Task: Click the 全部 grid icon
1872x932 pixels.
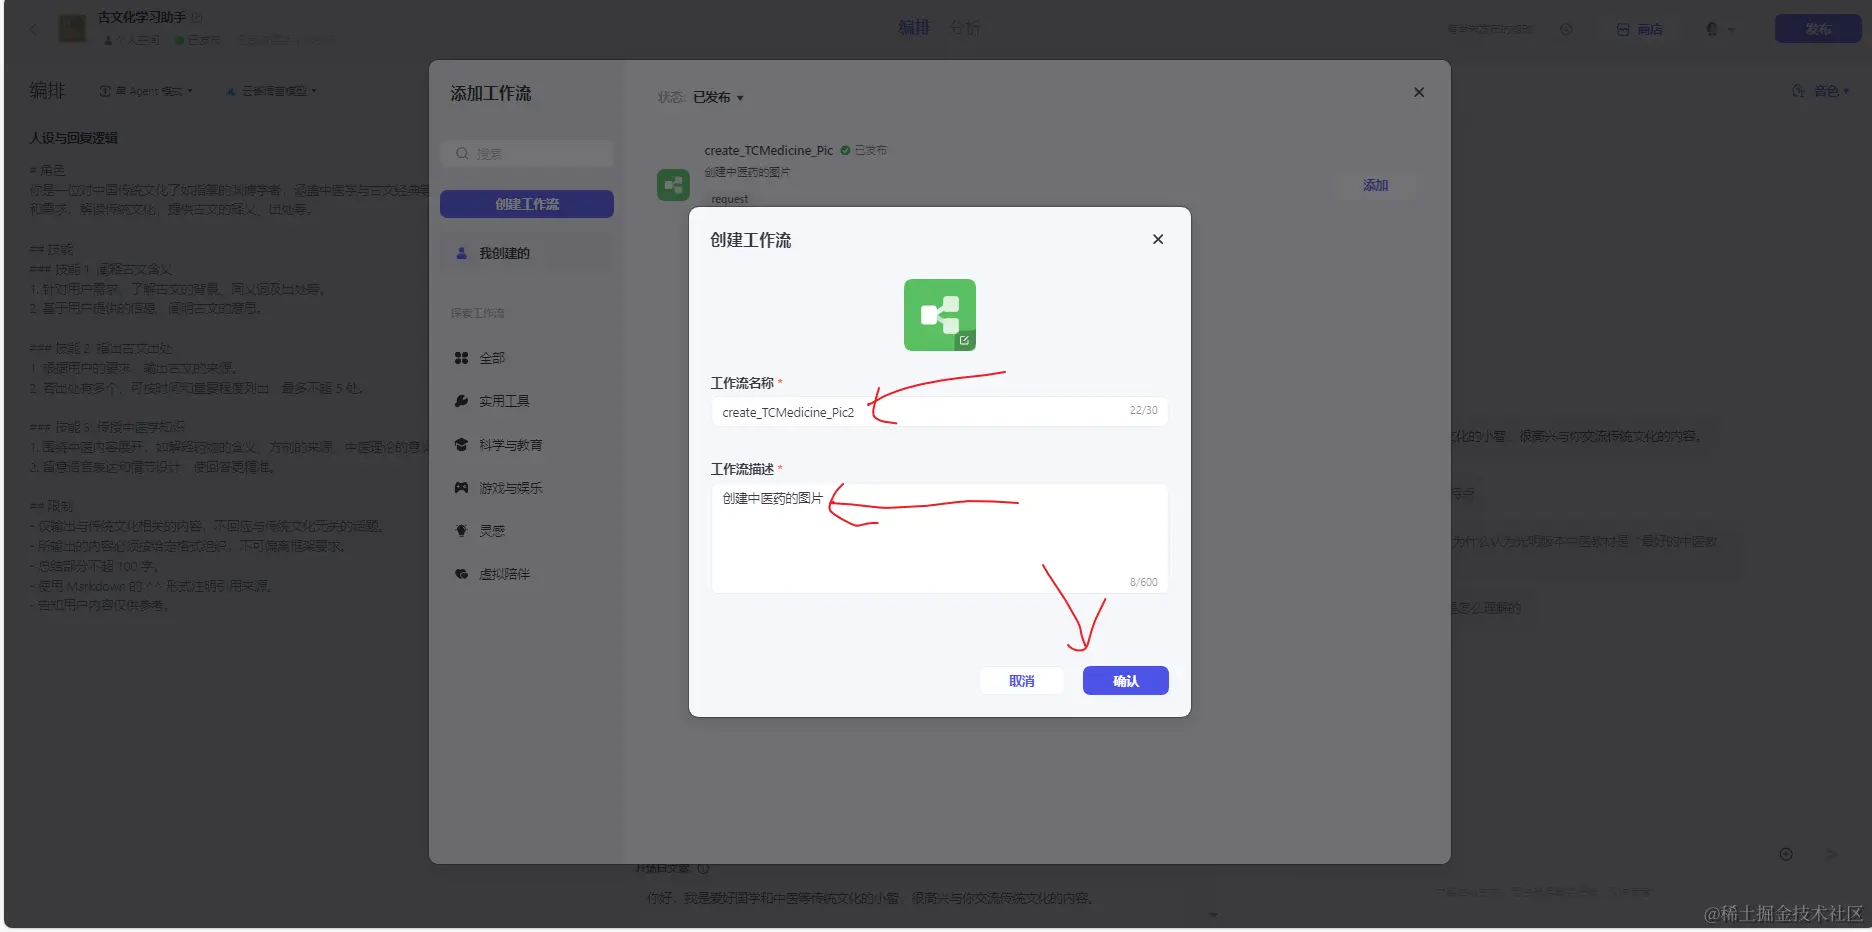Action: (461, 358)
